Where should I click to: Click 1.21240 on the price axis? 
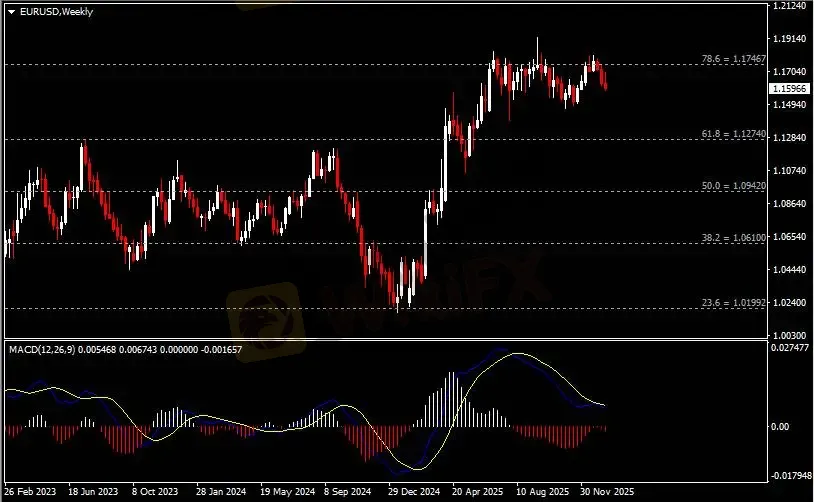click(x=789, y=6)
